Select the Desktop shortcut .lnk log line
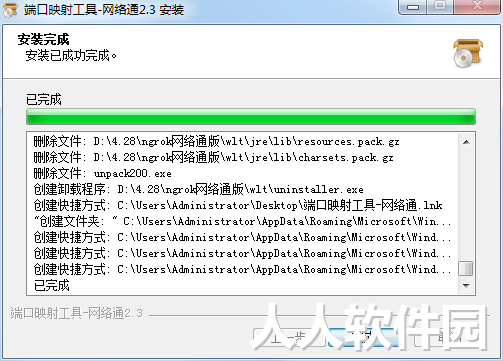 coord(238,205)
